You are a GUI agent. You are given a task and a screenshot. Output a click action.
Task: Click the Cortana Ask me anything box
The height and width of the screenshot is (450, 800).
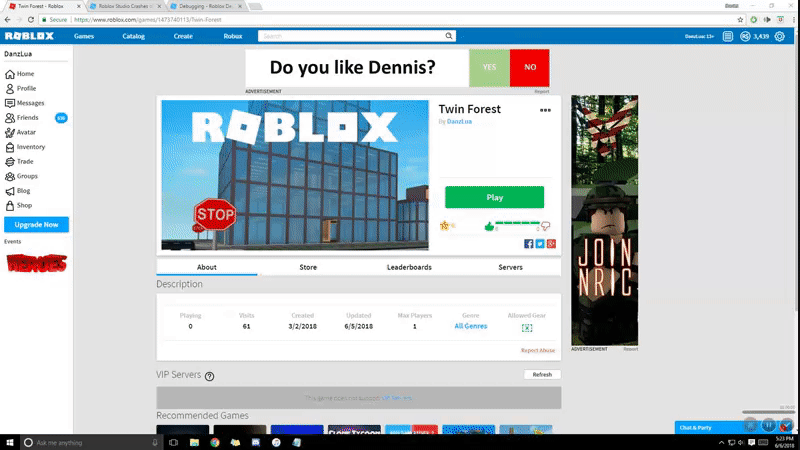[91, 442]
